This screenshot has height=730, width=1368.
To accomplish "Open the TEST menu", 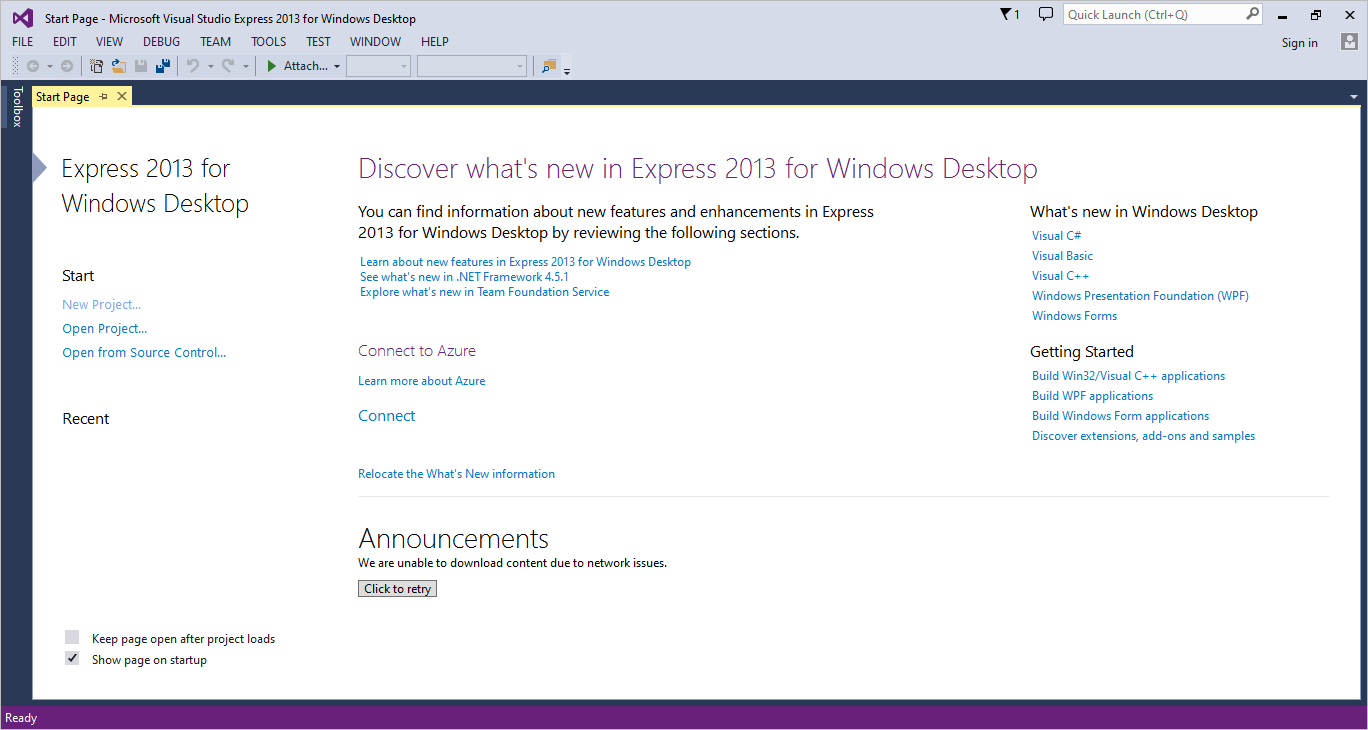I will coord(319,42).
